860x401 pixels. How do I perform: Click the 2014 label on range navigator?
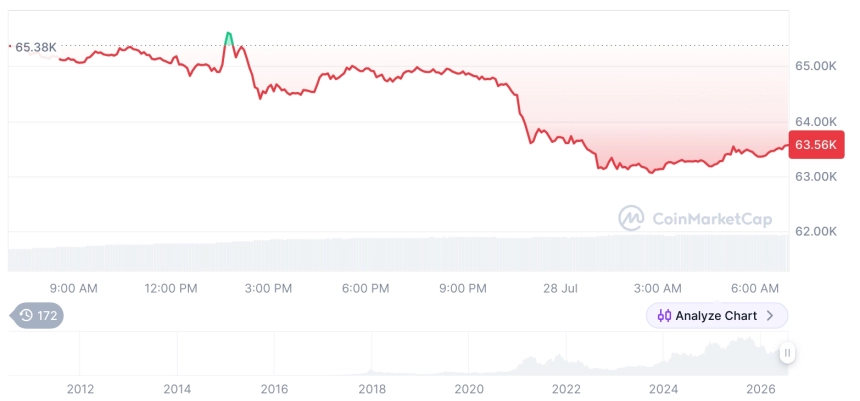coord(177,389)
